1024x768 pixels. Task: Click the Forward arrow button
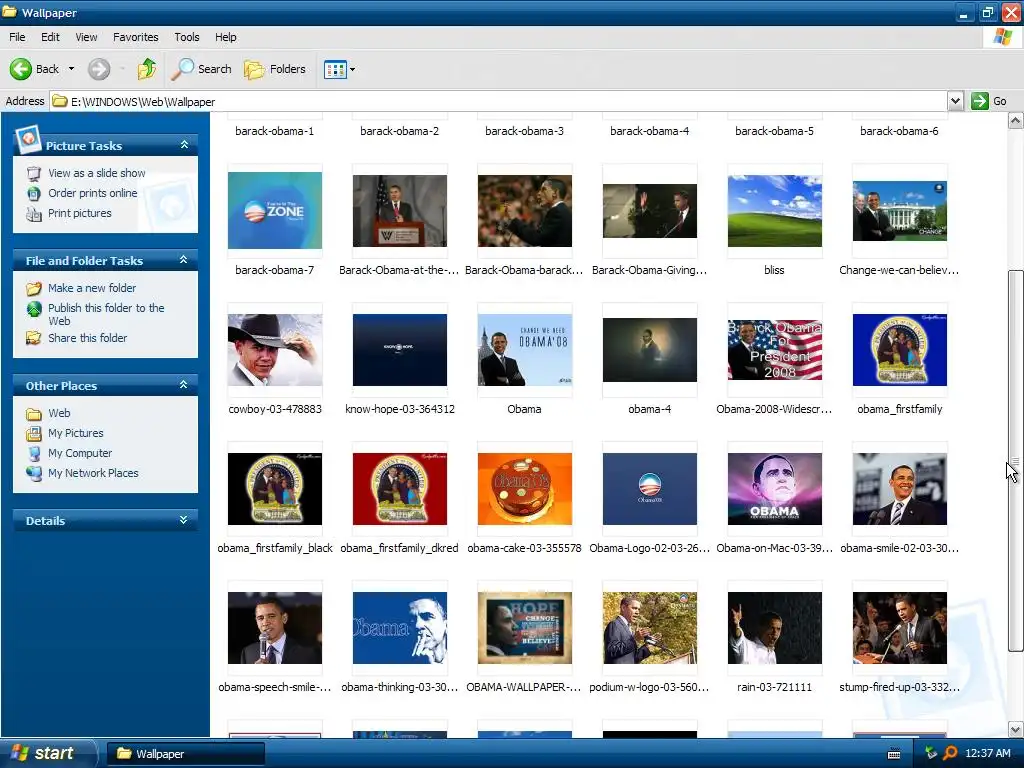[x=99, y=69]
